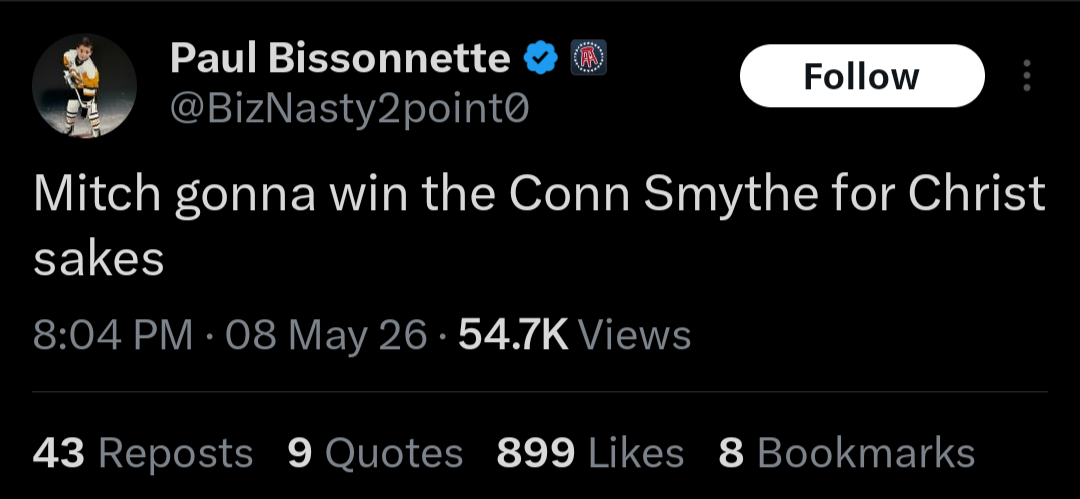Image resolution: width=1080 pixels, height=499 pixels.
Task: Click the 8:04 PM timestamp
Action: 113,336
